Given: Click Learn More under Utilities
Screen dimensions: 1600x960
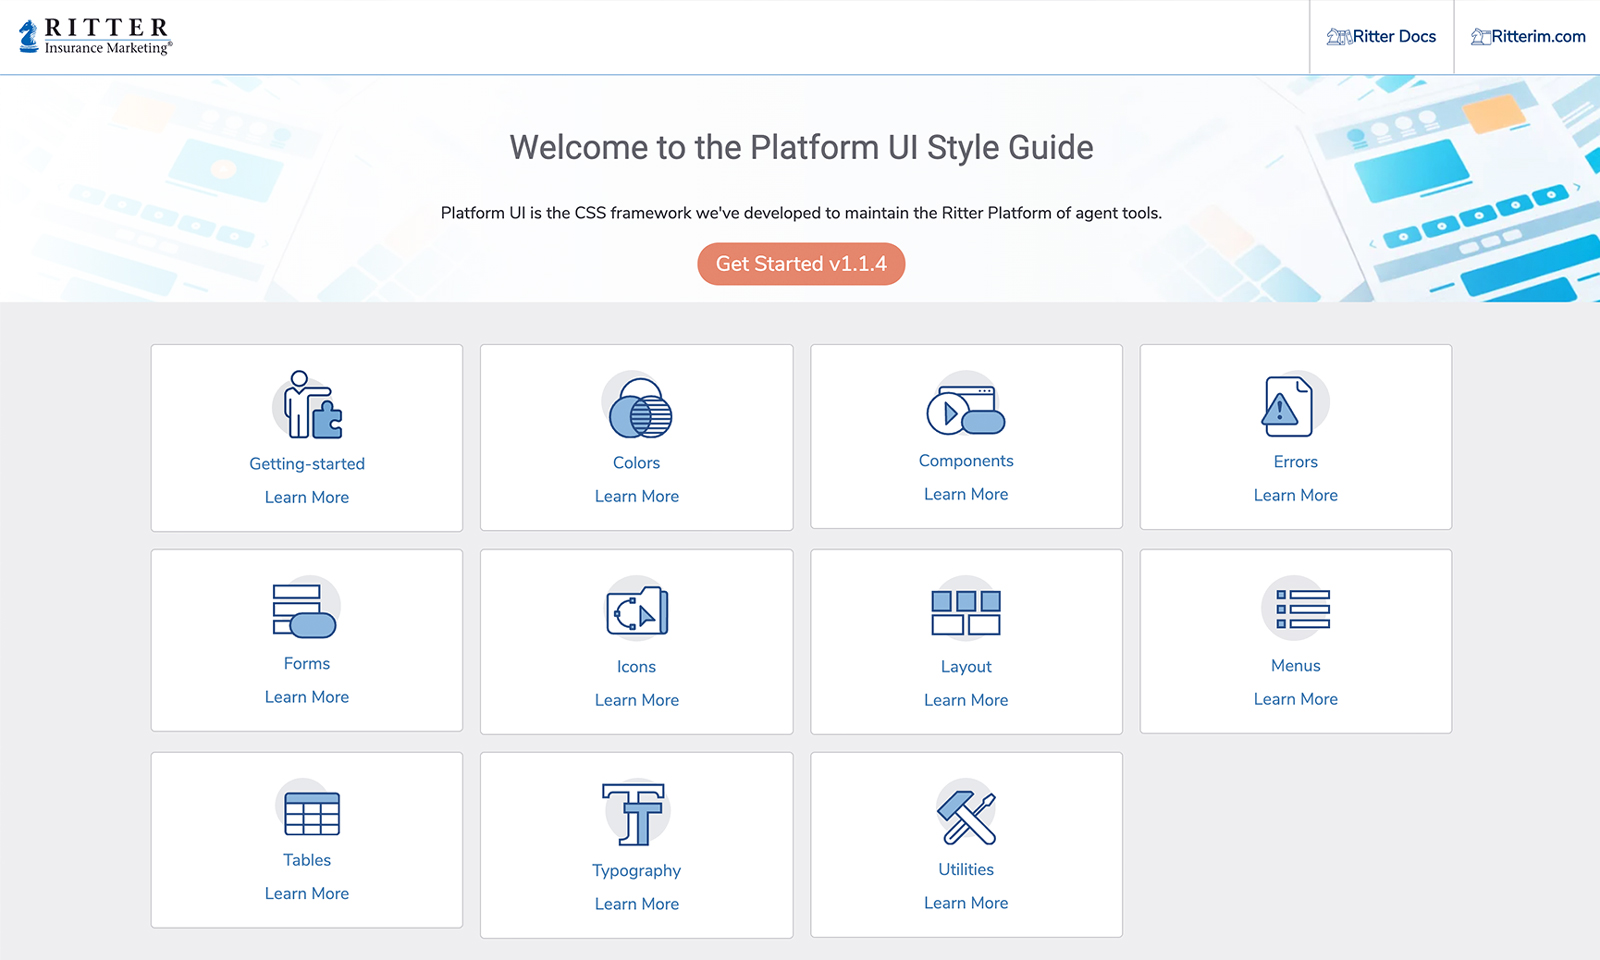Looking at the screenshot, I should point(966,903).
